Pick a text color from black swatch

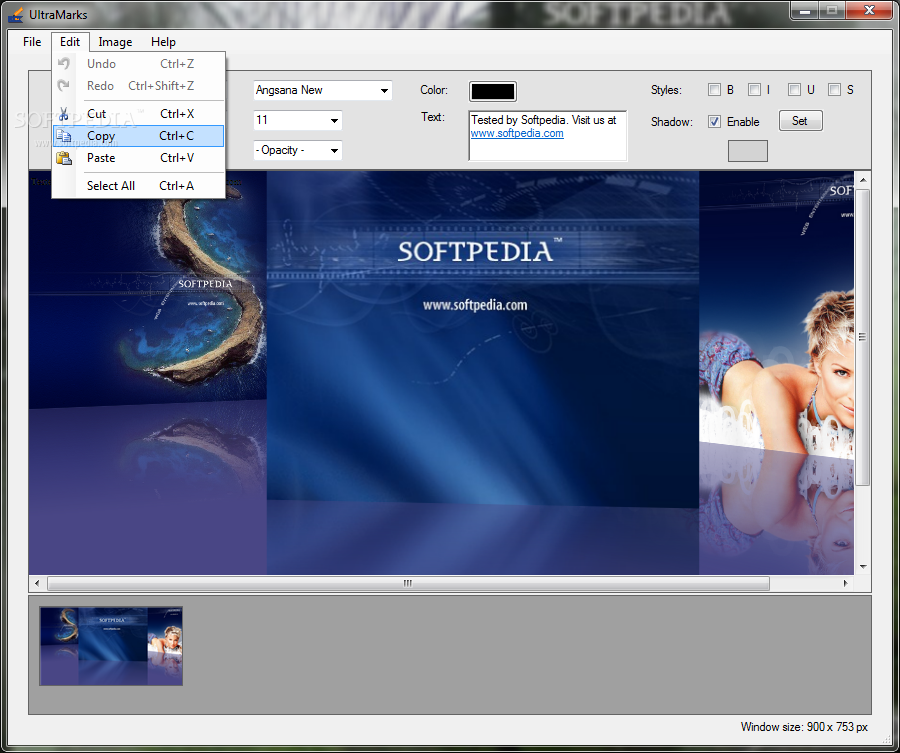pos(492,91)
